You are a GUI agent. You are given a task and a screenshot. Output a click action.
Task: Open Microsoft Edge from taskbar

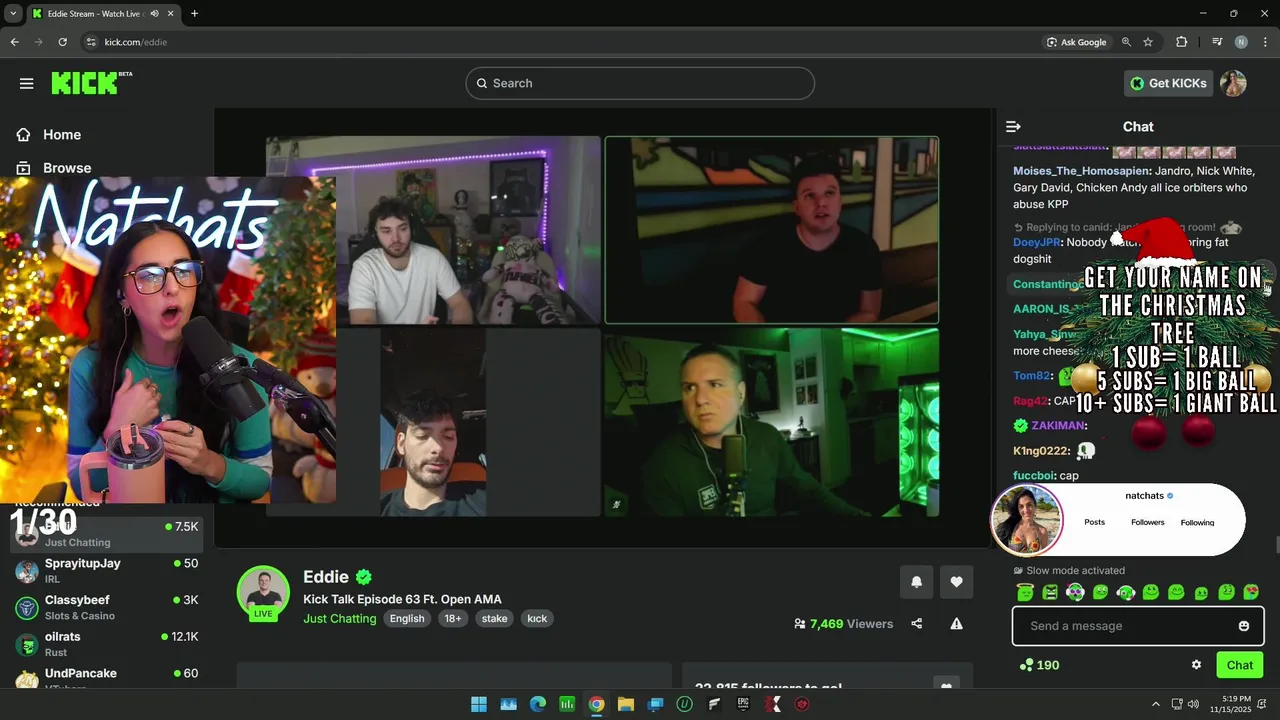point(537,704)
